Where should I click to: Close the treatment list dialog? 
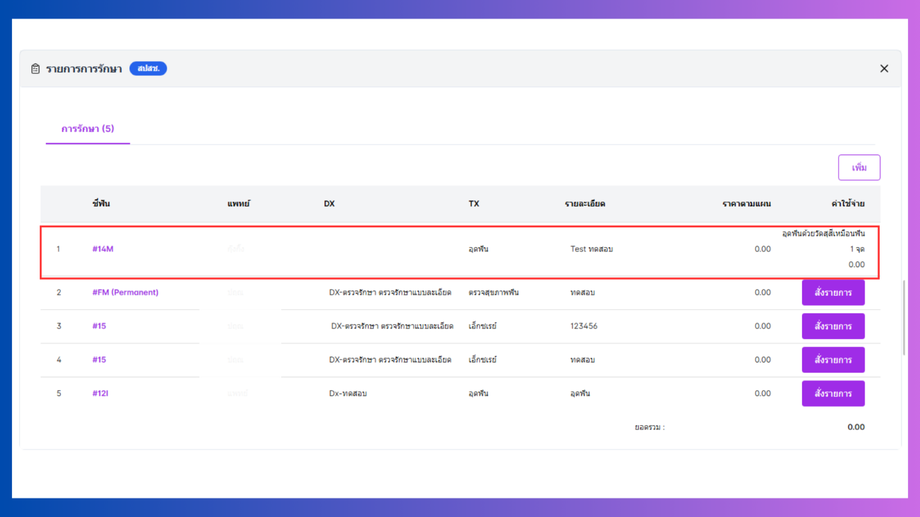pyautogui.click(x=884, y=69)
